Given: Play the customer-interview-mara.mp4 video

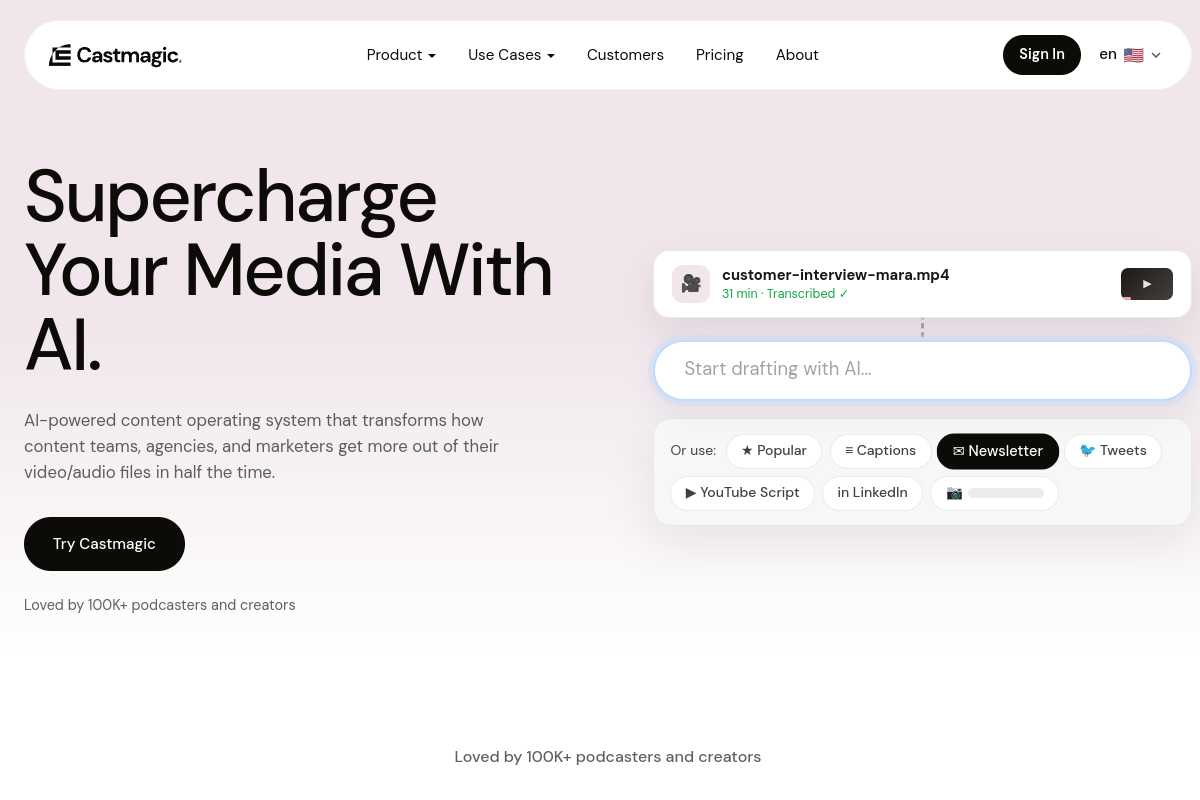Looking at the screenshot, I should 1147,284.
